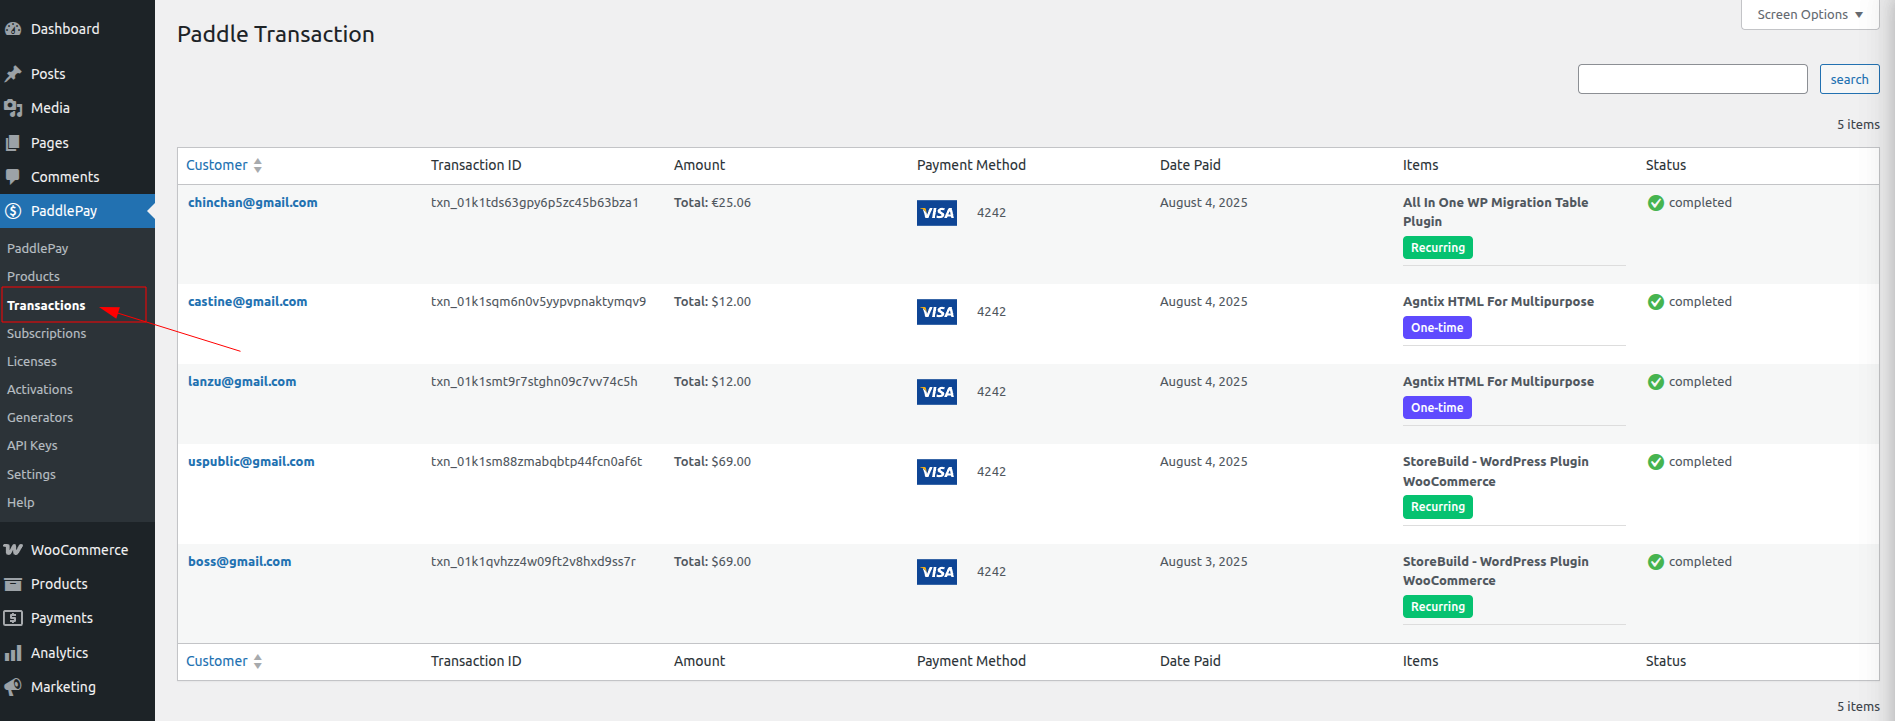The width and height of the screenshot is (1895, 721).
Task: Click Dashboard label in admin menu
Action: [x=65, y=29]
